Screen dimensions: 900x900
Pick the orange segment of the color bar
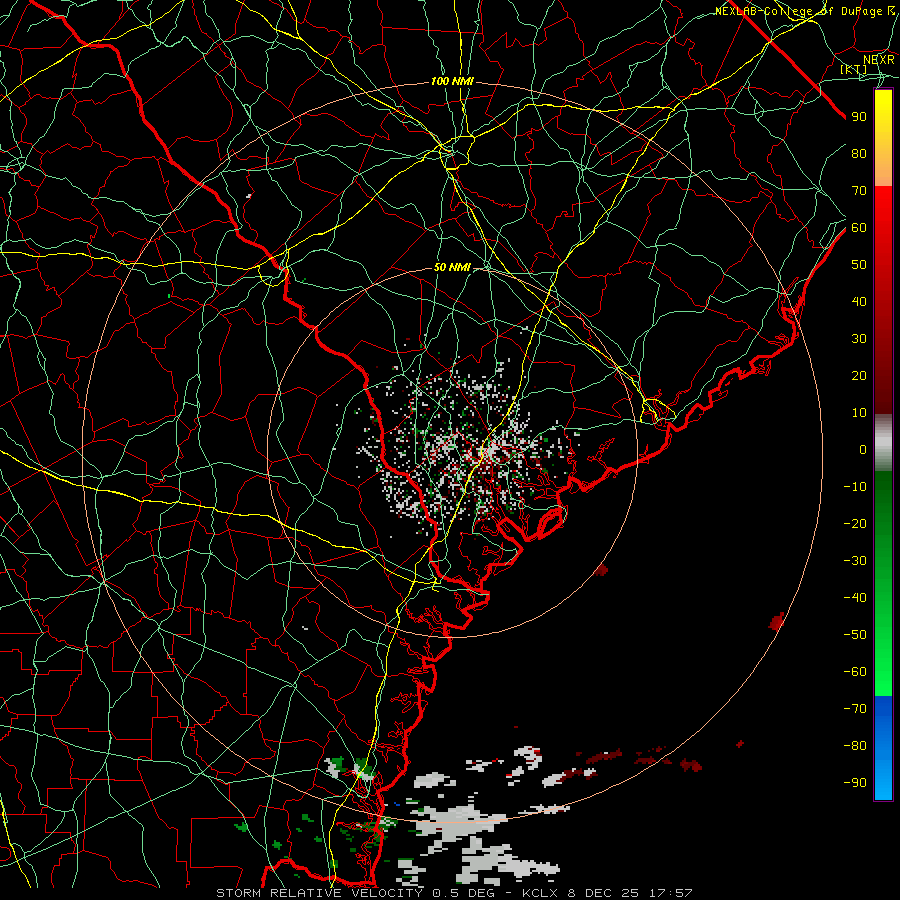pos(883,170)
